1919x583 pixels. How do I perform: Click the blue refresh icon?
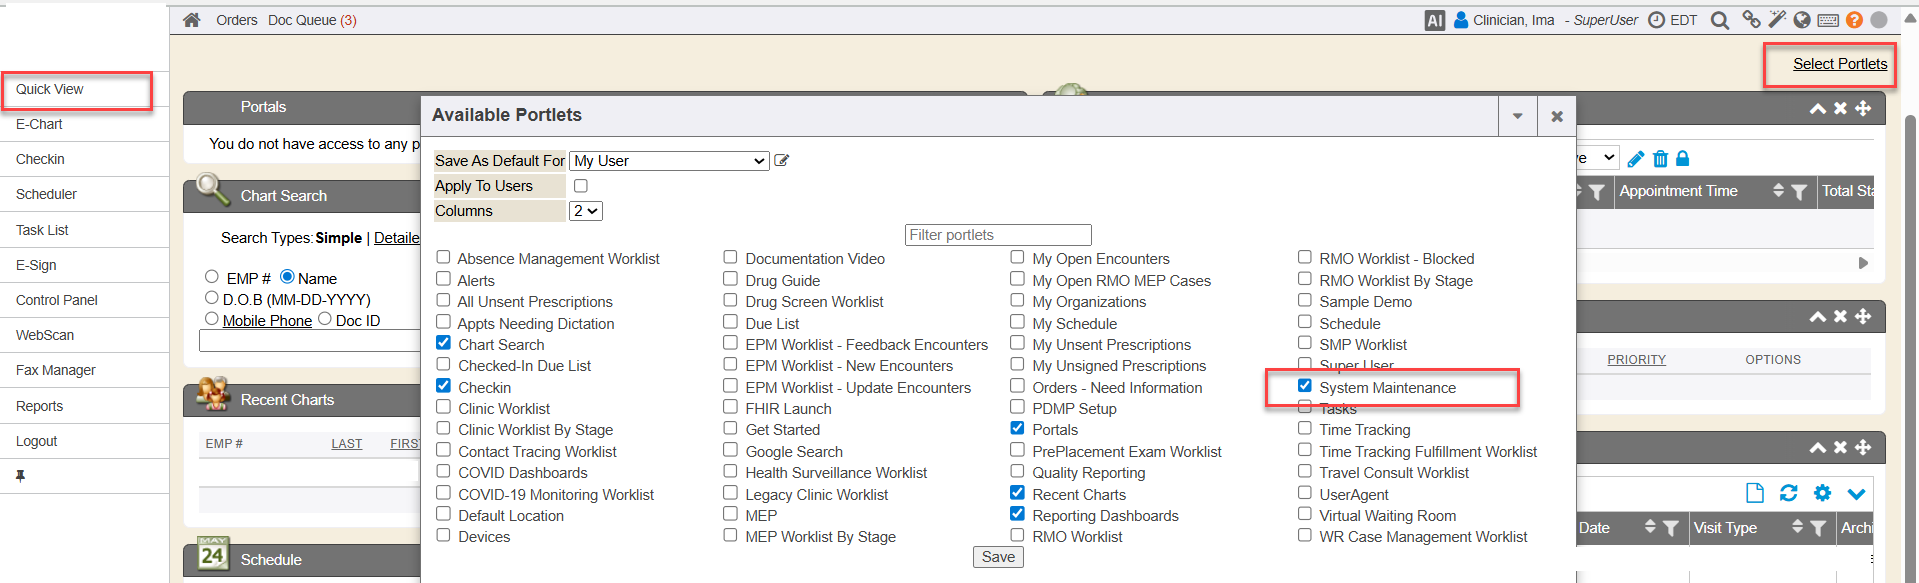(1788, 493)
